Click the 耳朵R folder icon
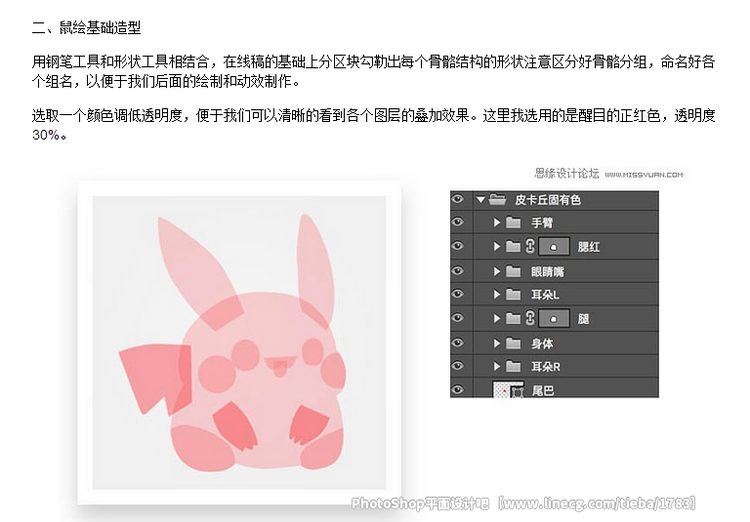This screenshot has width=750, height=522. point(513,367)
